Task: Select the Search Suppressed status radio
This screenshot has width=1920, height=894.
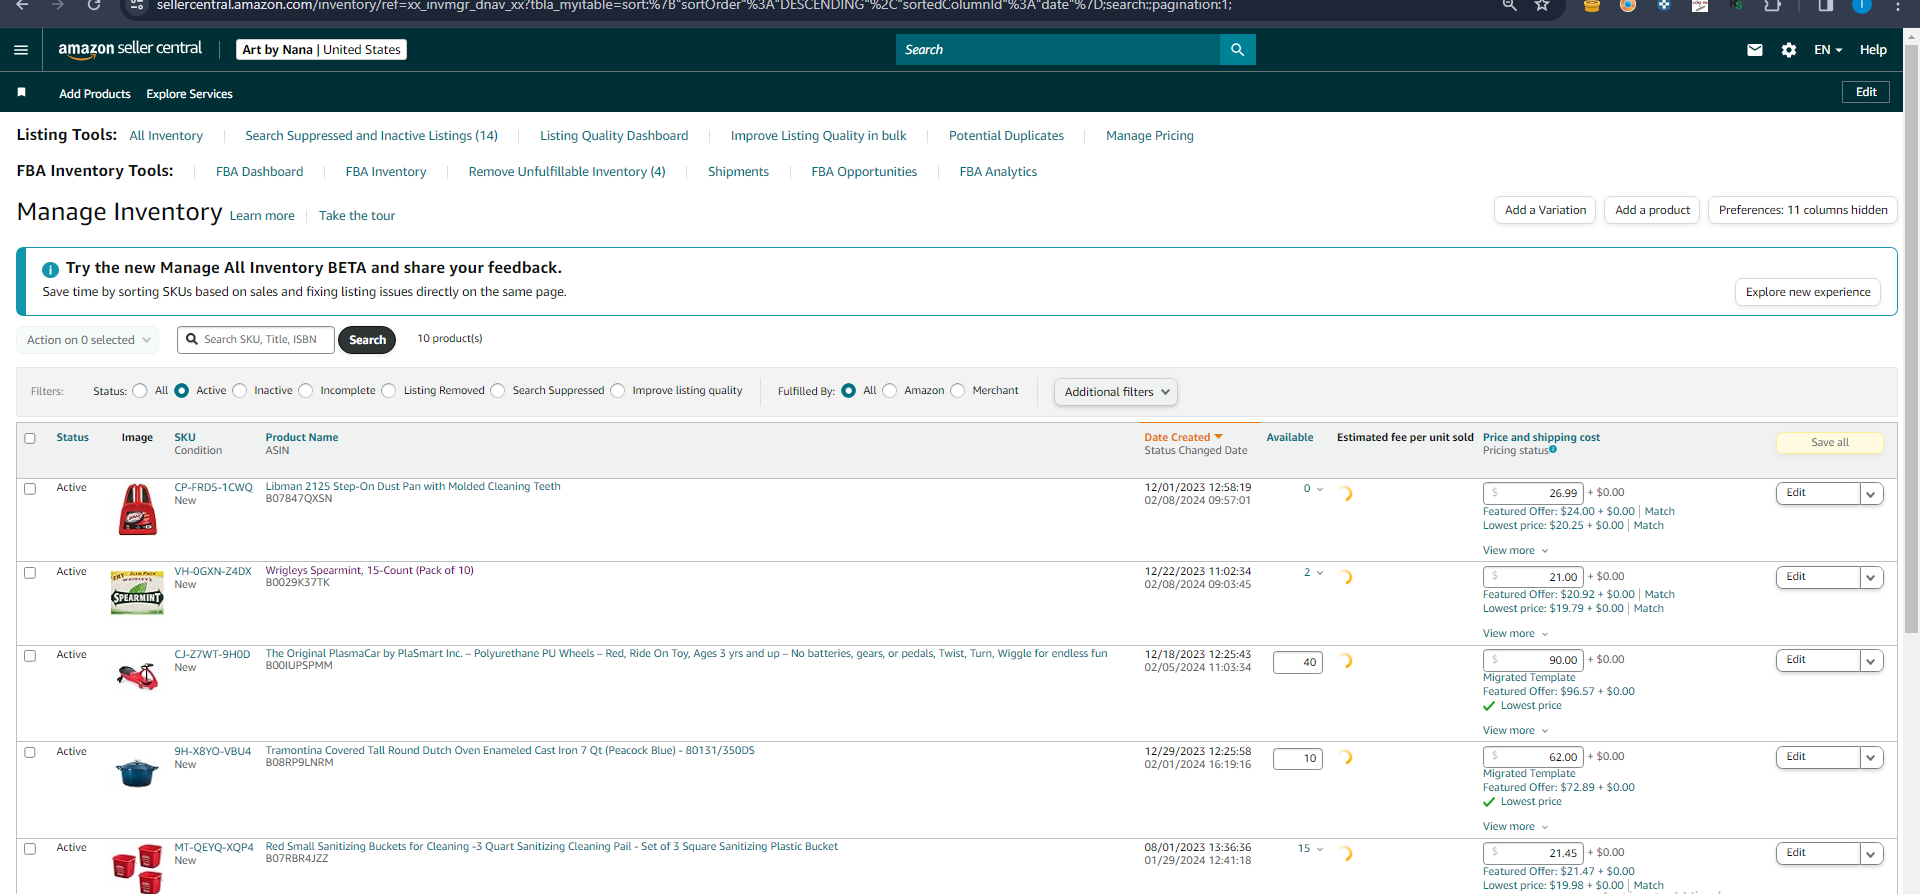Action: pyautogui.click(x=498, y=391)
